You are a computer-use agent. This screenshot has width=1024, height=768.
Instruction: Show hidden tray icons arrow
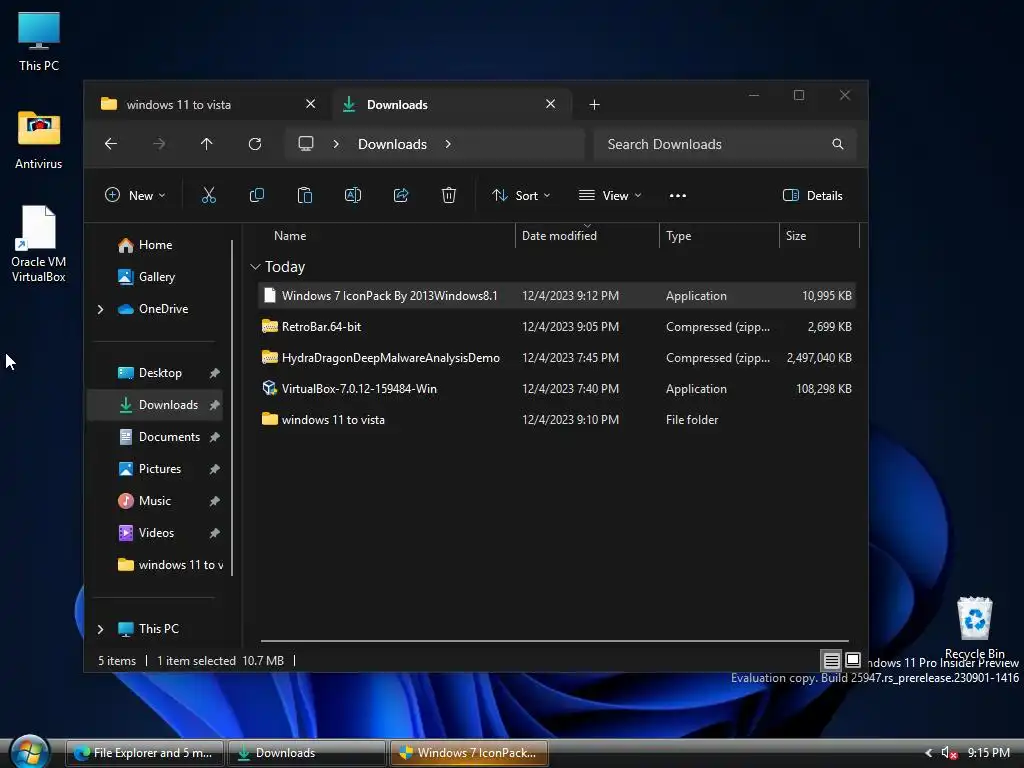click(x=929, y=753)
